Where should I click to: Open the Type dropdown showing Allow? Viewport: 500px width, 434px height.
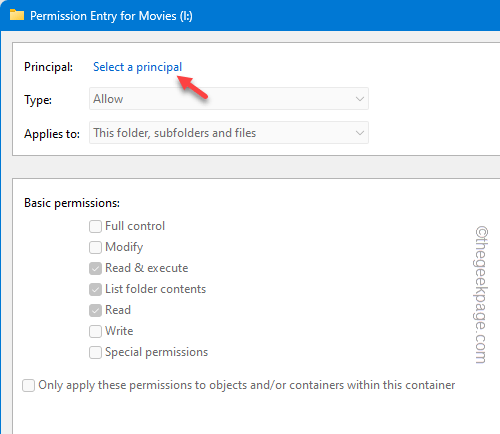coord(229,99)
